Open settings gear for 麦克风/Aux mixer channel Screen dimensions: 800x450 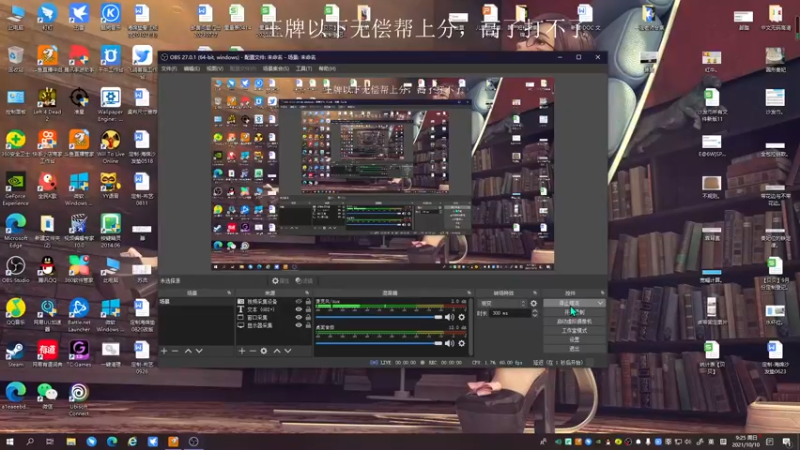(462, 317)
